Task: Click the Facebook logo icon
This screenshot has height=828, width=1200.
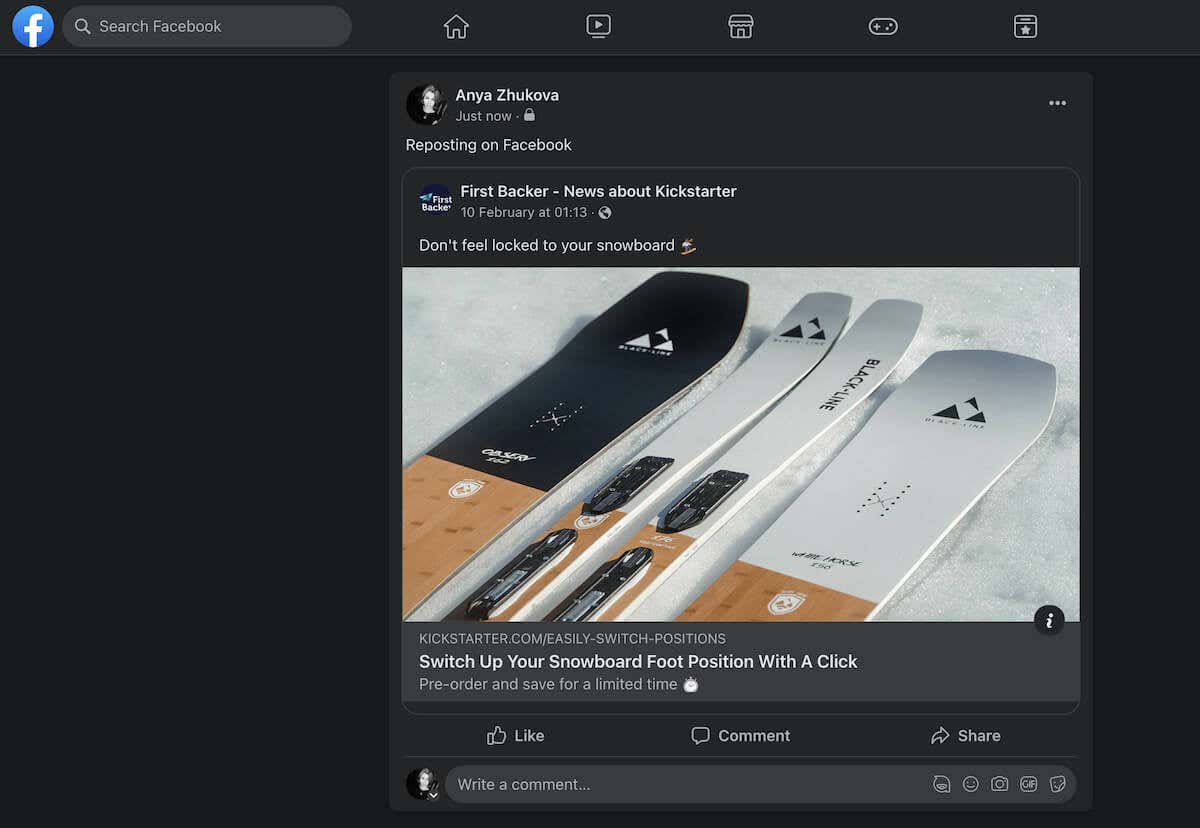Action: pyautogui.click(x=33, y=26)
